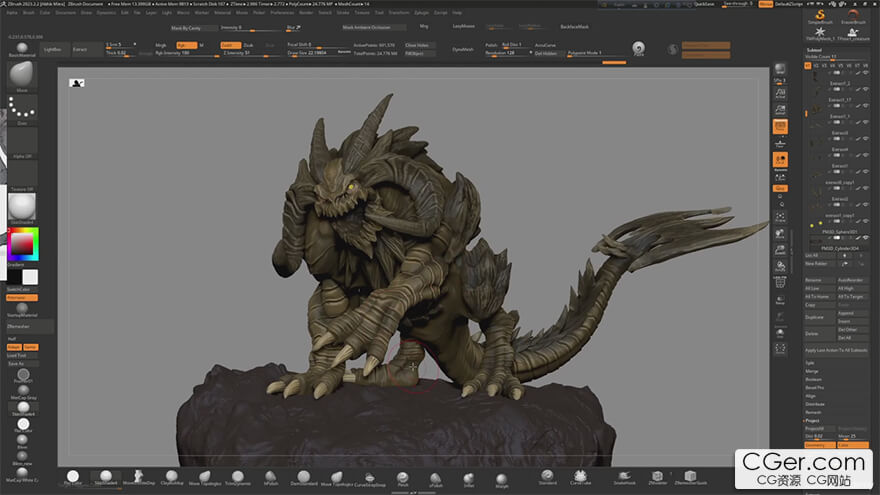Expand the Remesh subpalette section
880x495 pixels.
[813, 412]
